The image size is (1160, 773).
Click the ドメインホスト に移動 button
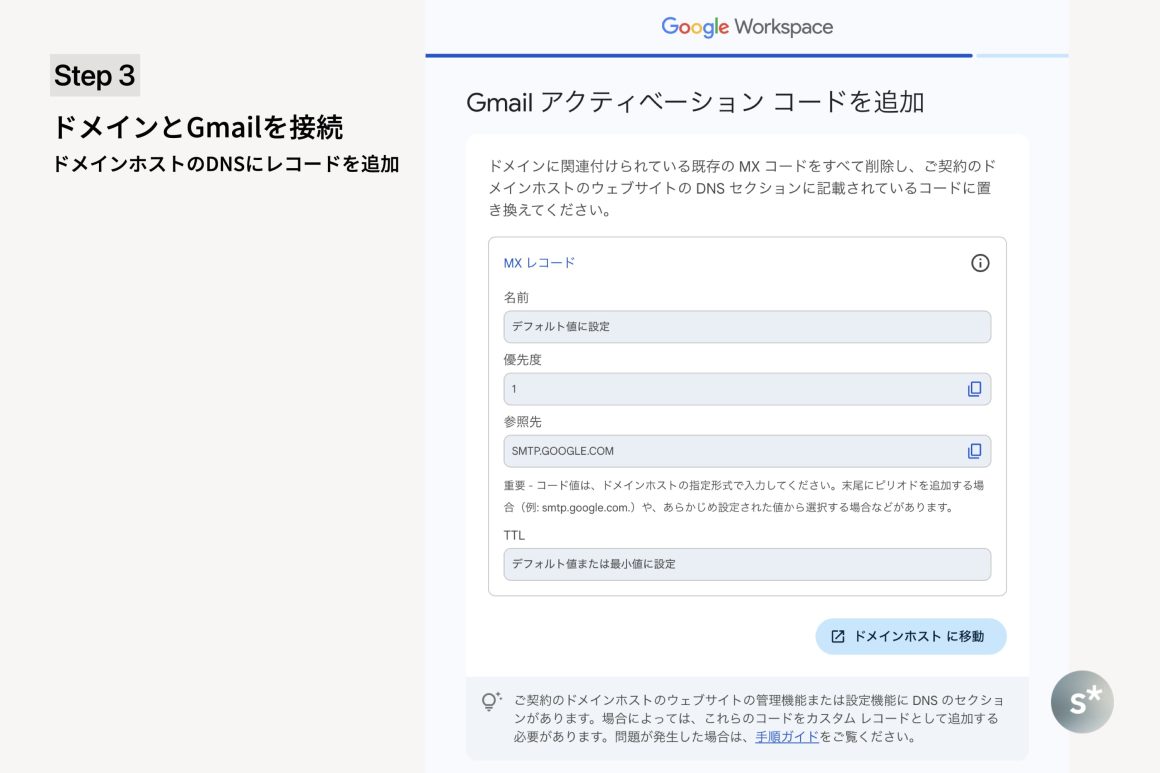click(x=910, y=636)
